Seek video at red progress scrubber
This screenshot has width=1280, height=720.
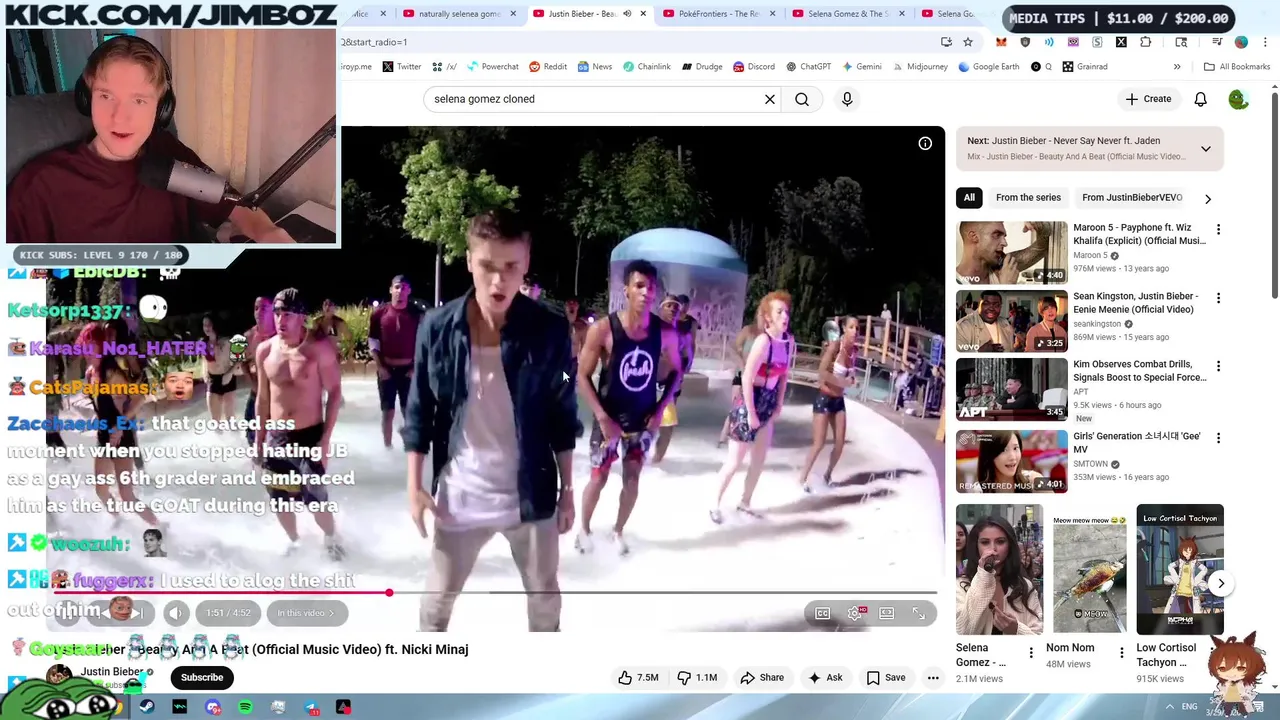pyautogui.click(x=389, y=593)
